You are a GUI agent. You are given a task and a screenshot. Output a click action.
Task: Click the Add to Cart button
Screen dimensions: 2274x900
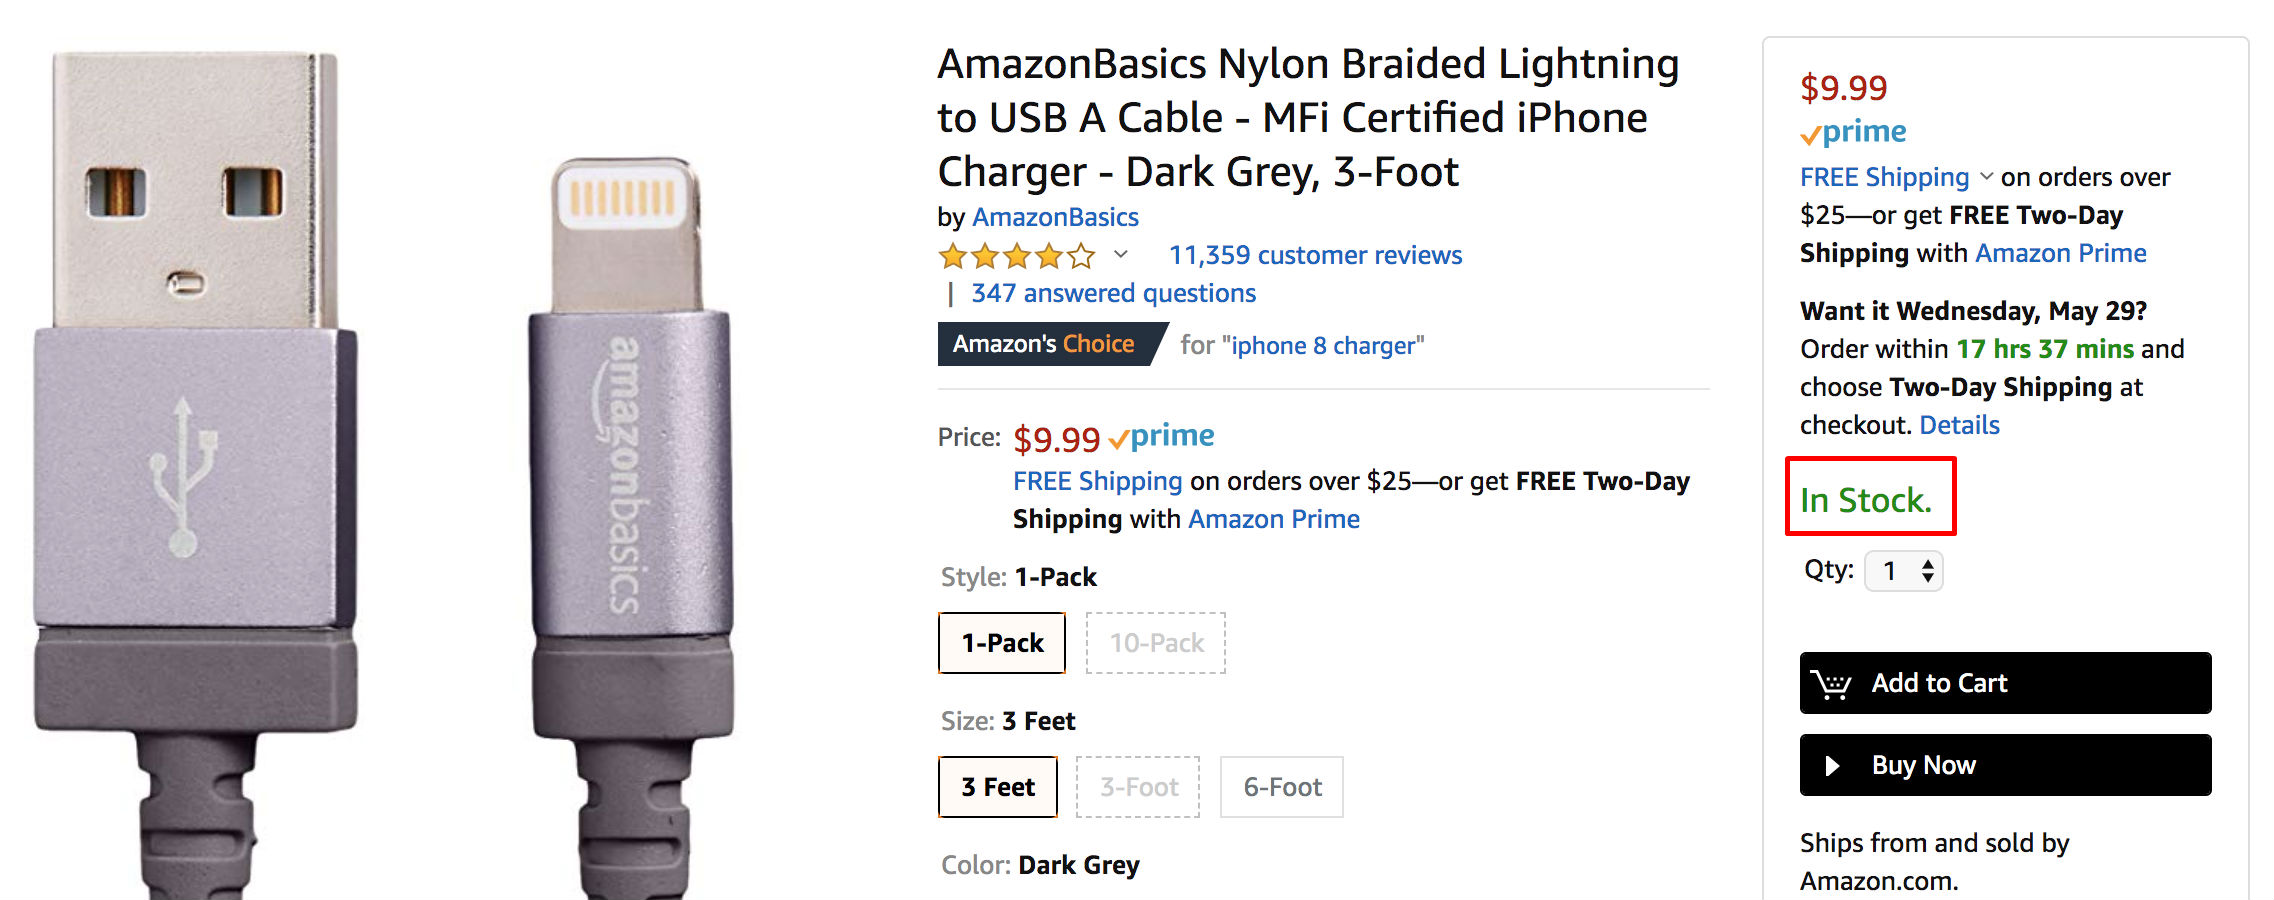2003,683
